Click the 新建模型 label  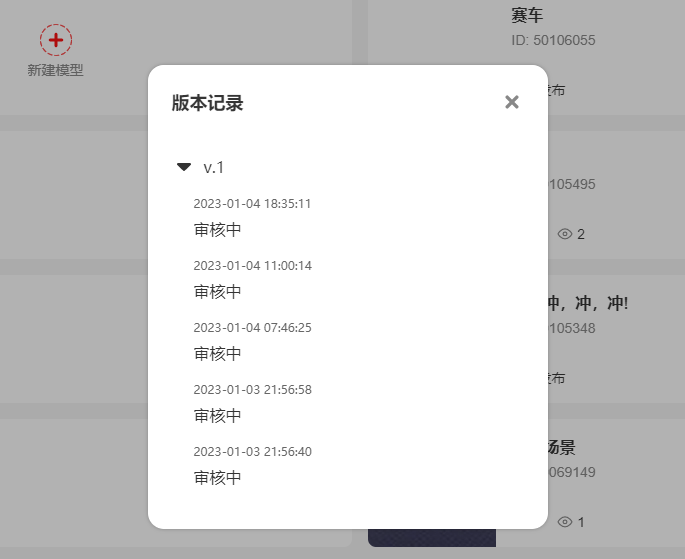(55, 70)
